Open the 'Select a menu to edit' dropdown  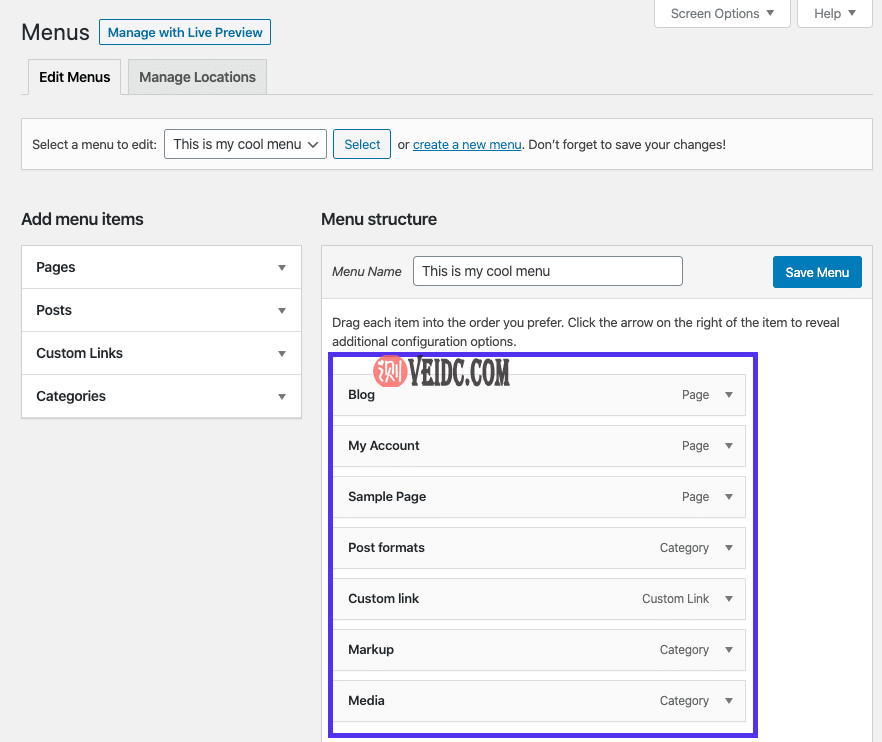[245, 144]
